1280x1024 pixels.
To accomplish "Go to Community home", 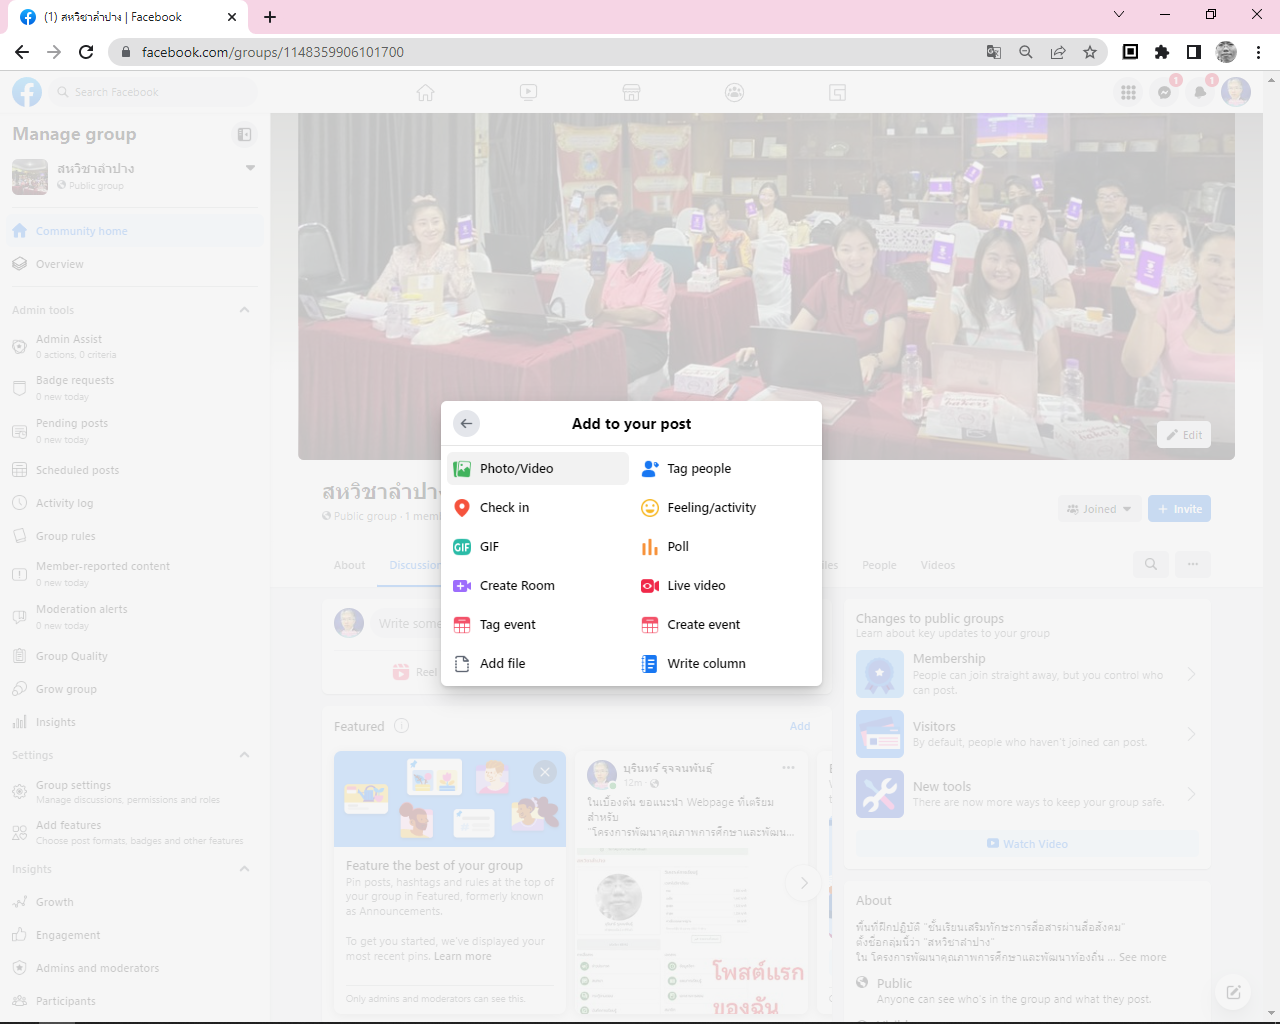I will click(135, 231).
